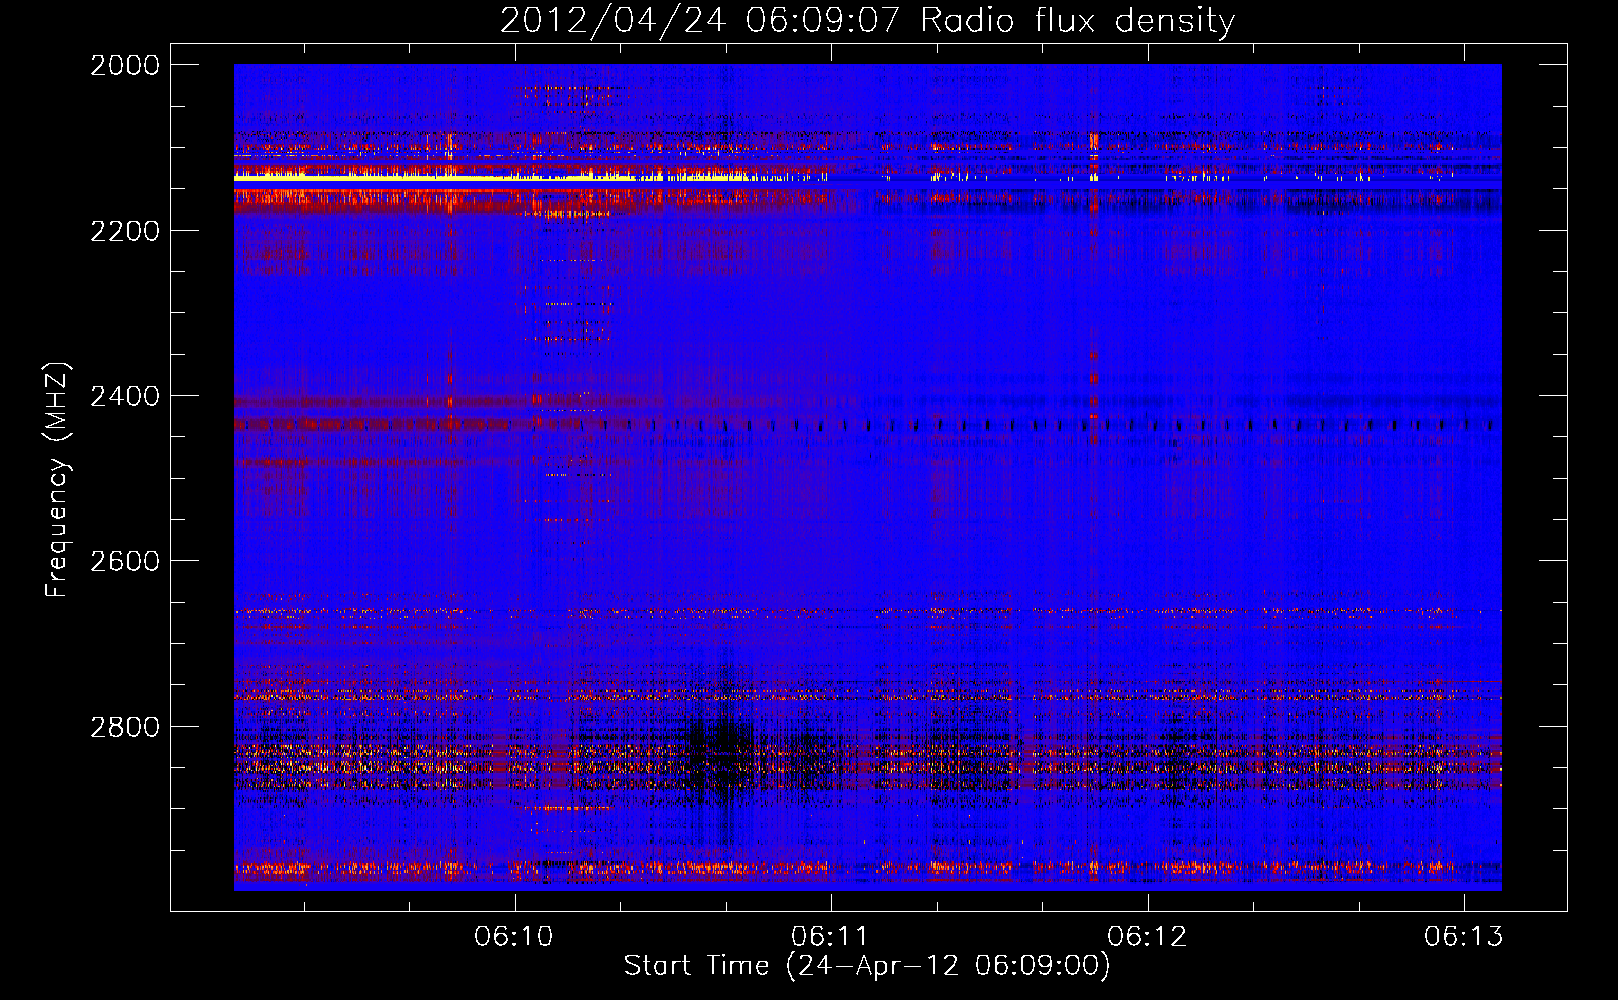Screen dimensions: 1618x1000
Task: Click the "Start Time (24-Apr-12 06:09:00)" axis title
Action: click(867, 966)
